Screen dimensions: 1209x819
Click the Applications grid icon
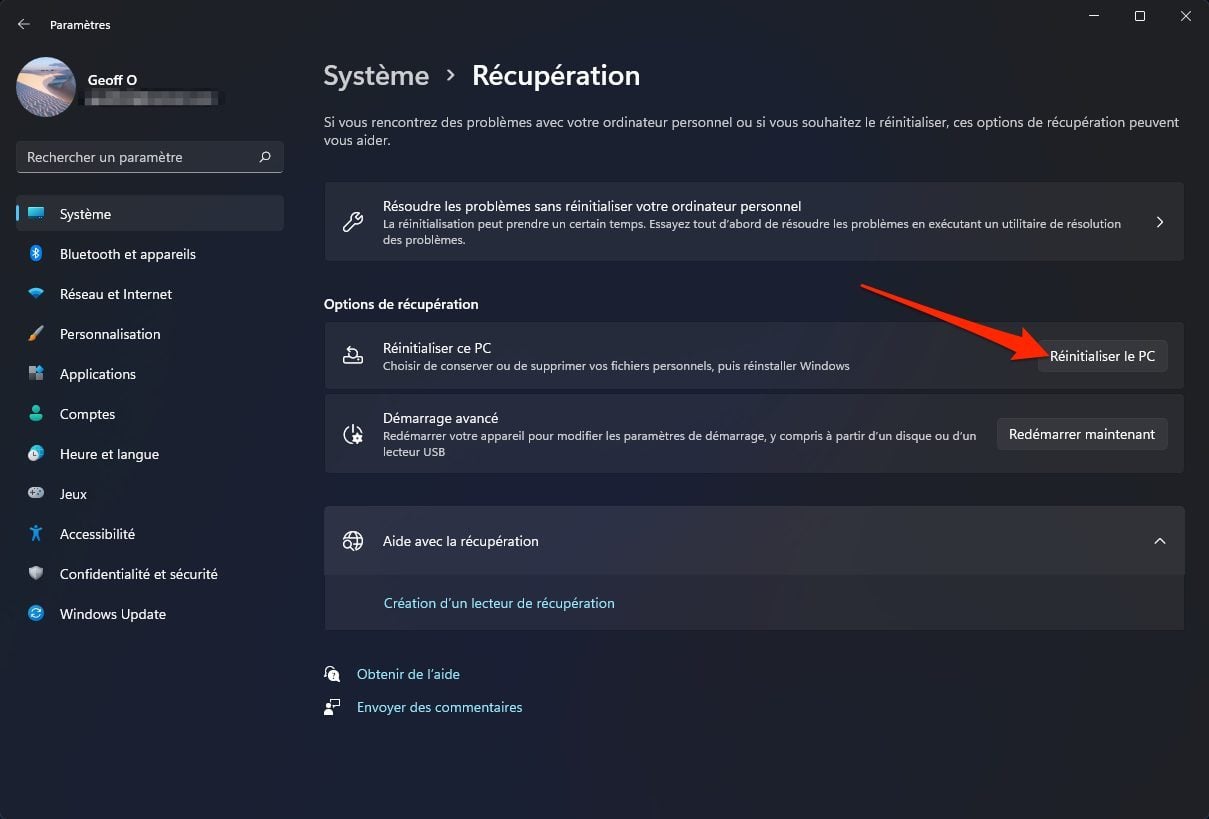pyautogui.click(x=36, y=374)
